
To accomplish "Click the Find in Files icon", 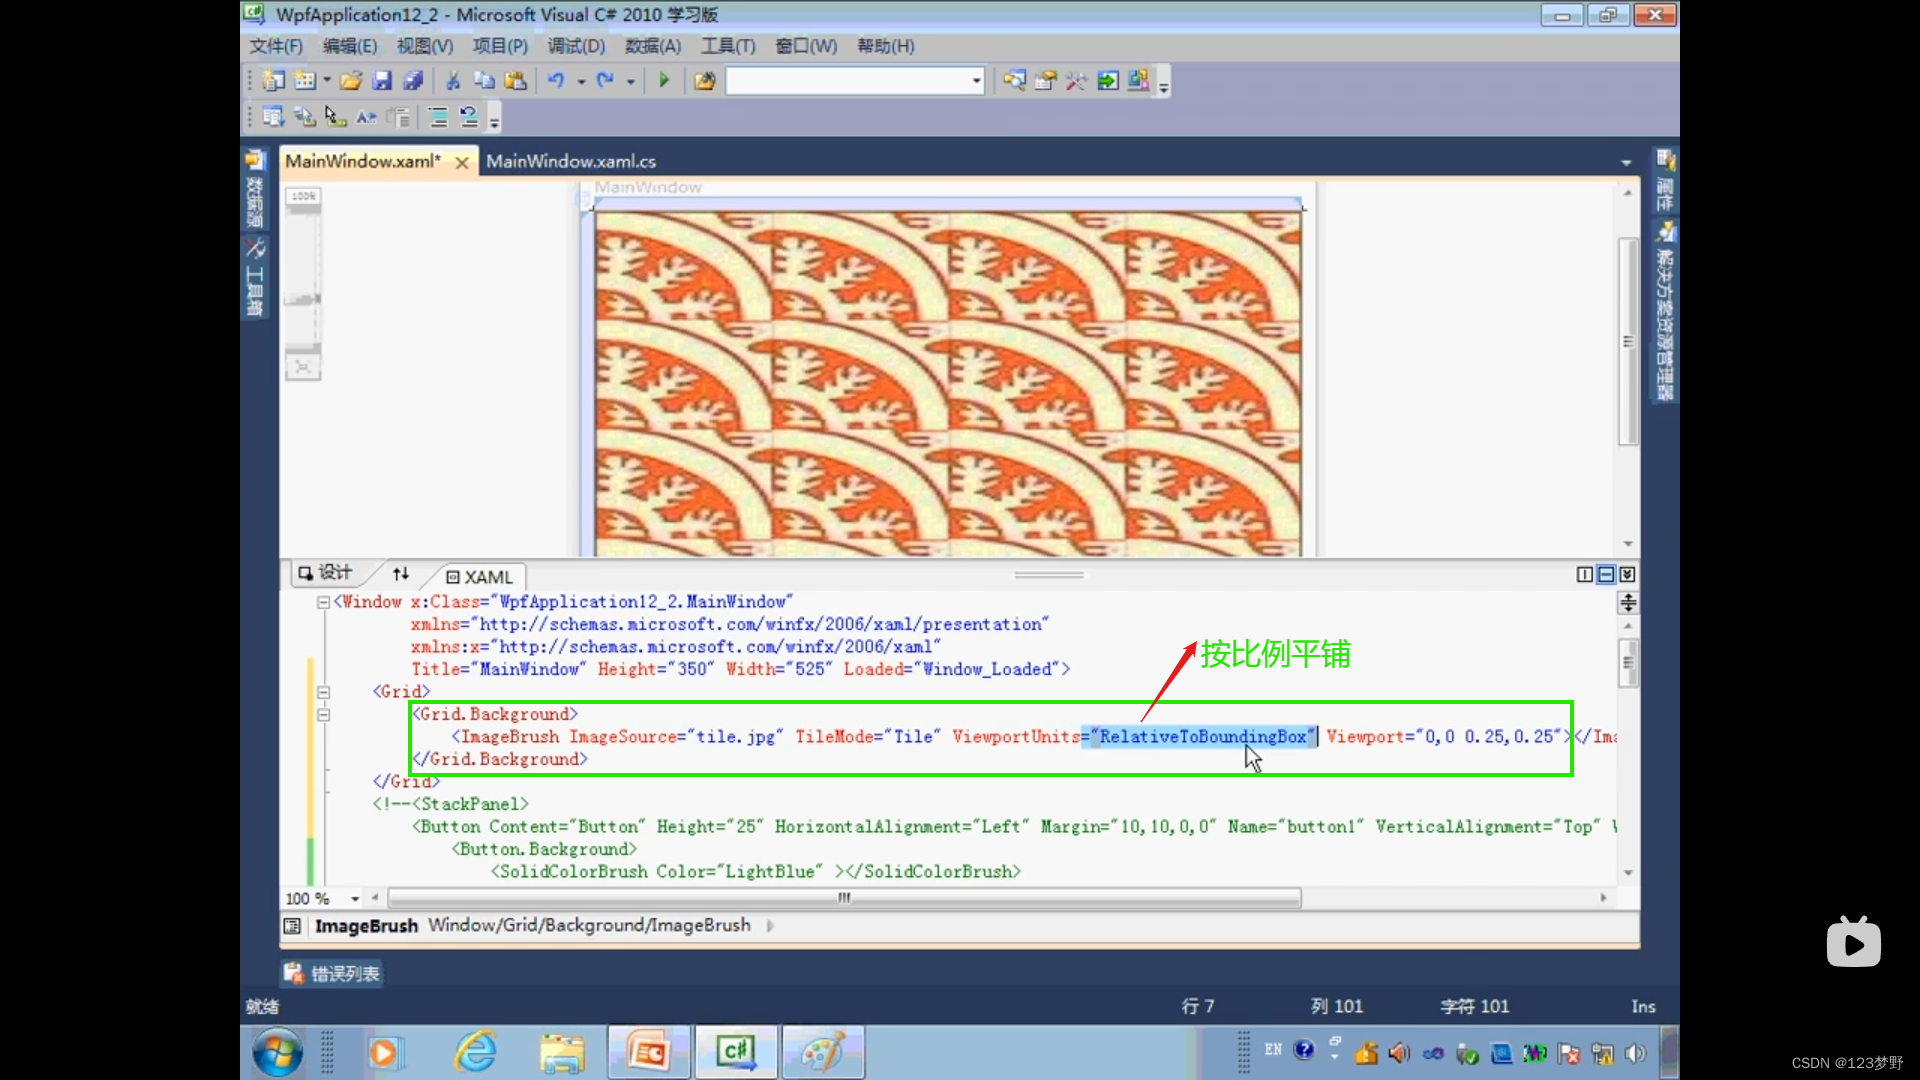I will click(x=705, y=81).
